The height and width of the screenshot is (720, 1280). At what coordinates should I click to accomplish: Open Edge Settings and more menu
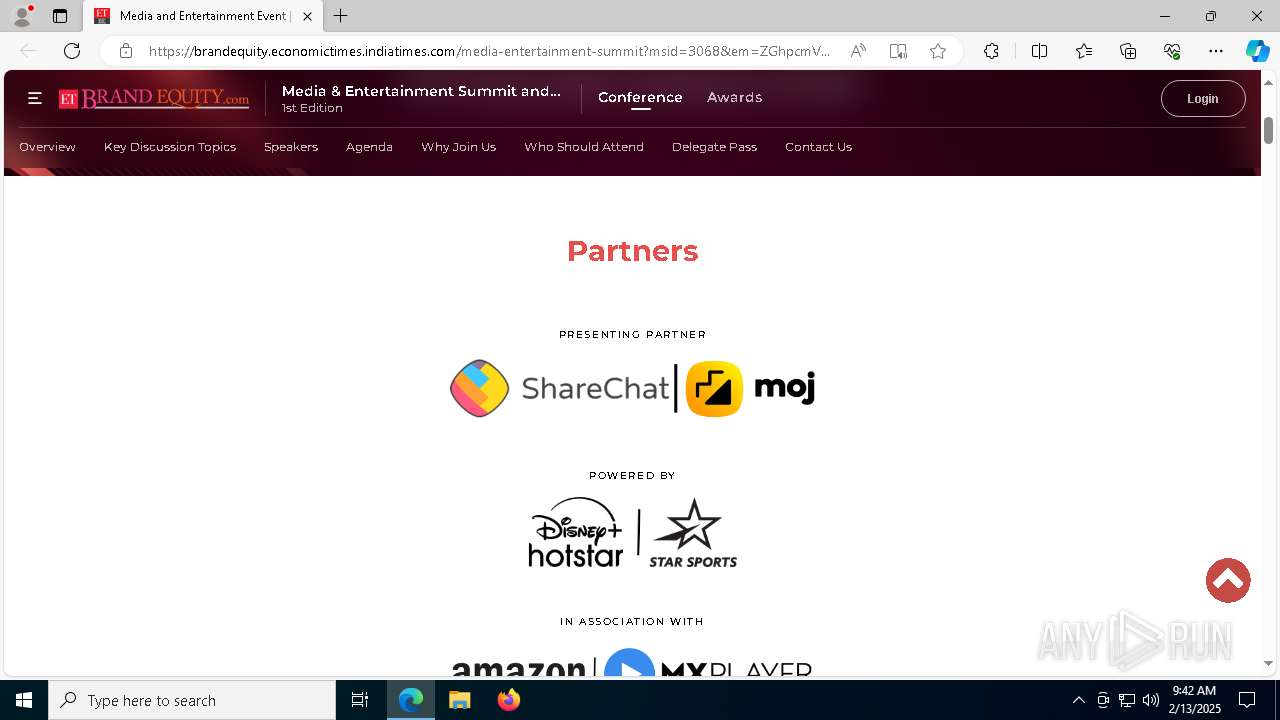click(1216, 51)
